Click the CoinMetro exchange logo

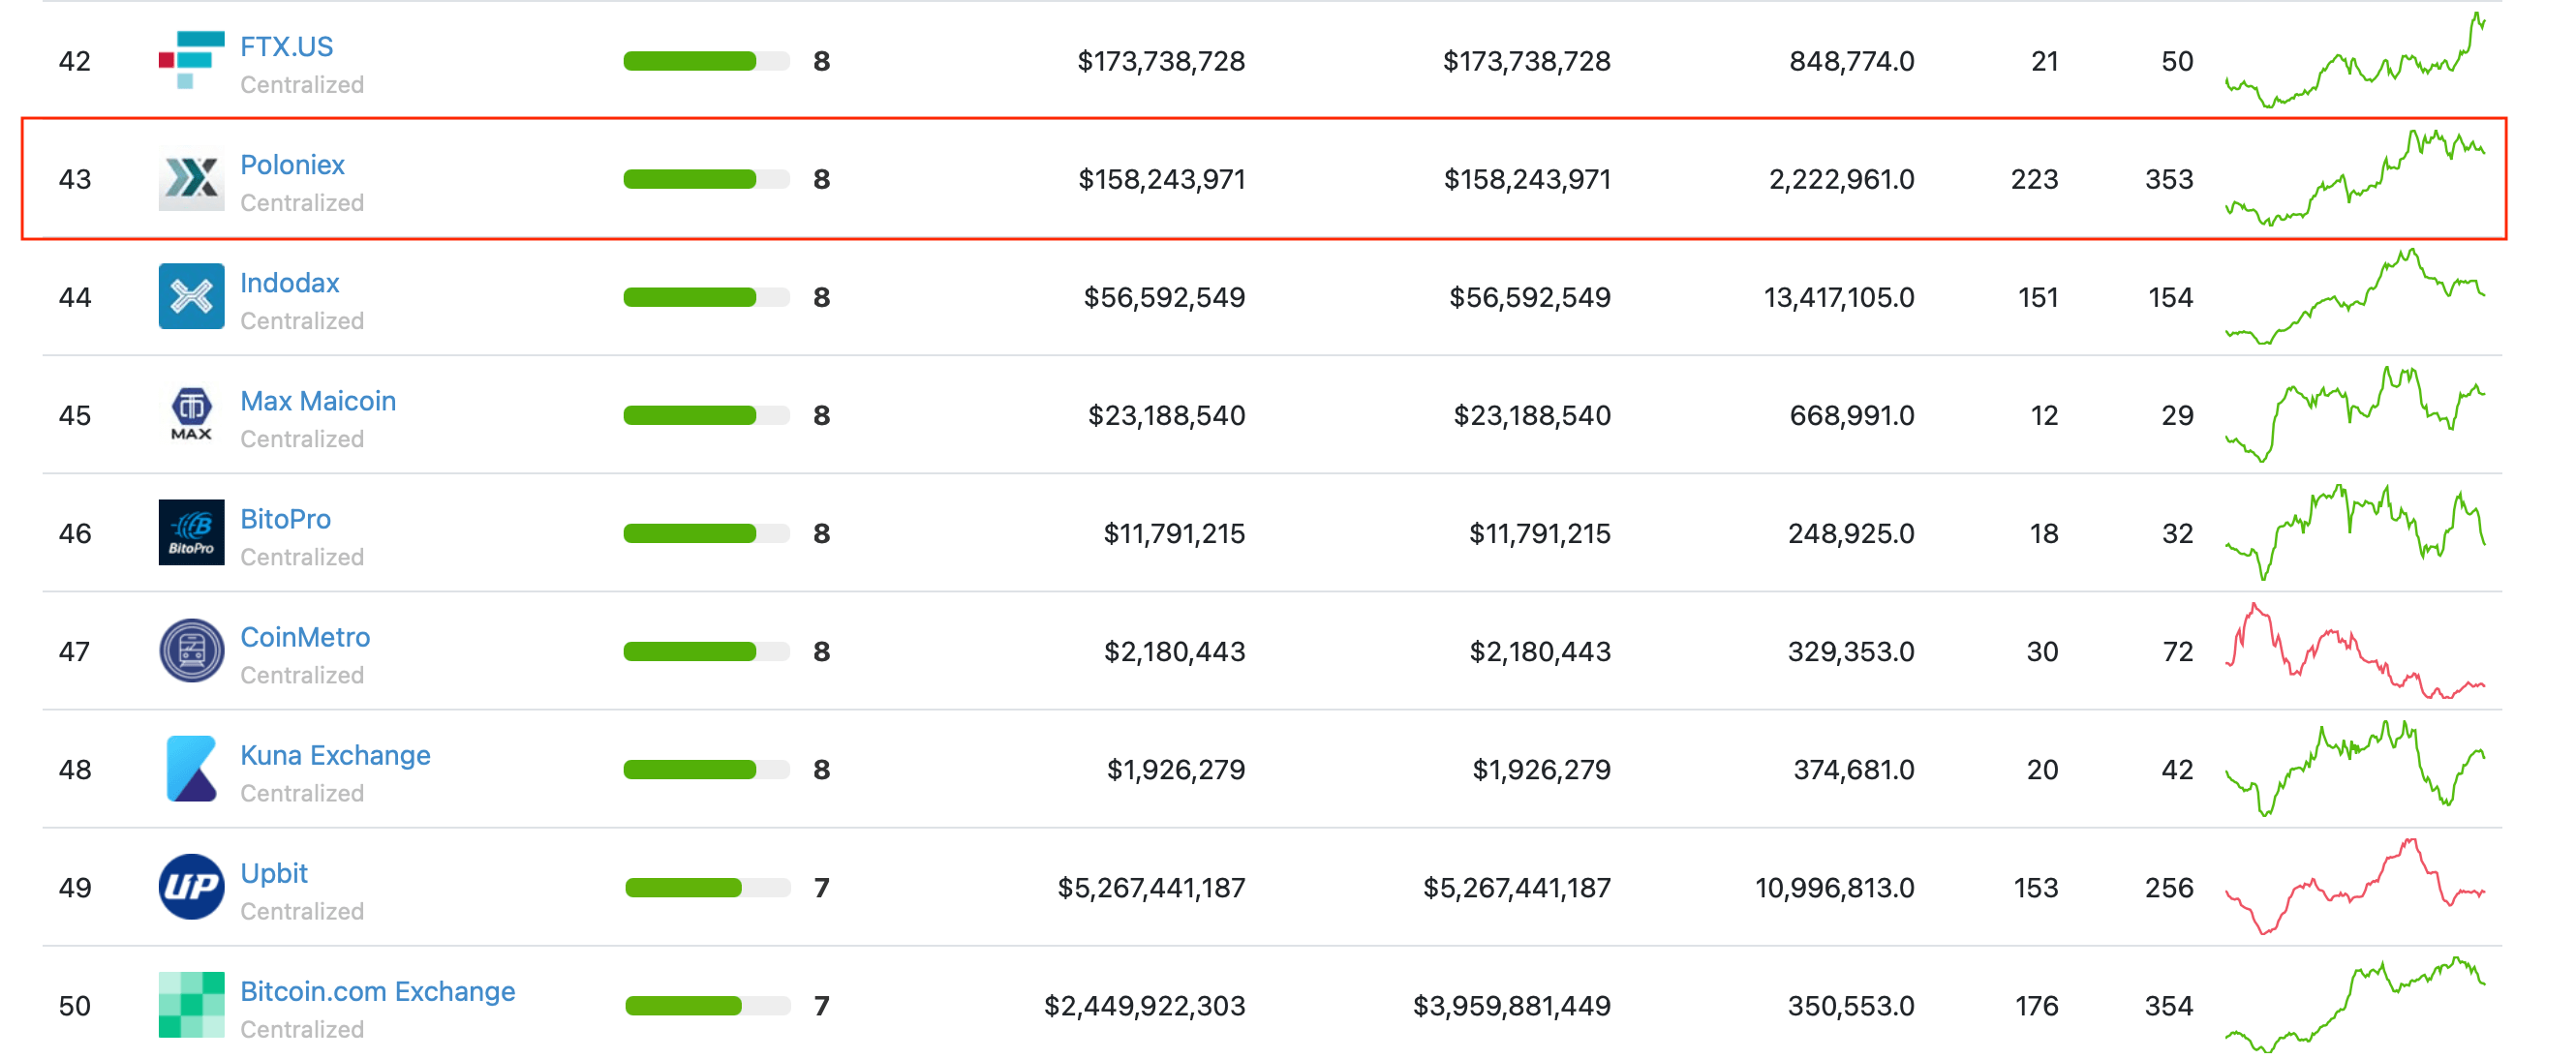191,651
